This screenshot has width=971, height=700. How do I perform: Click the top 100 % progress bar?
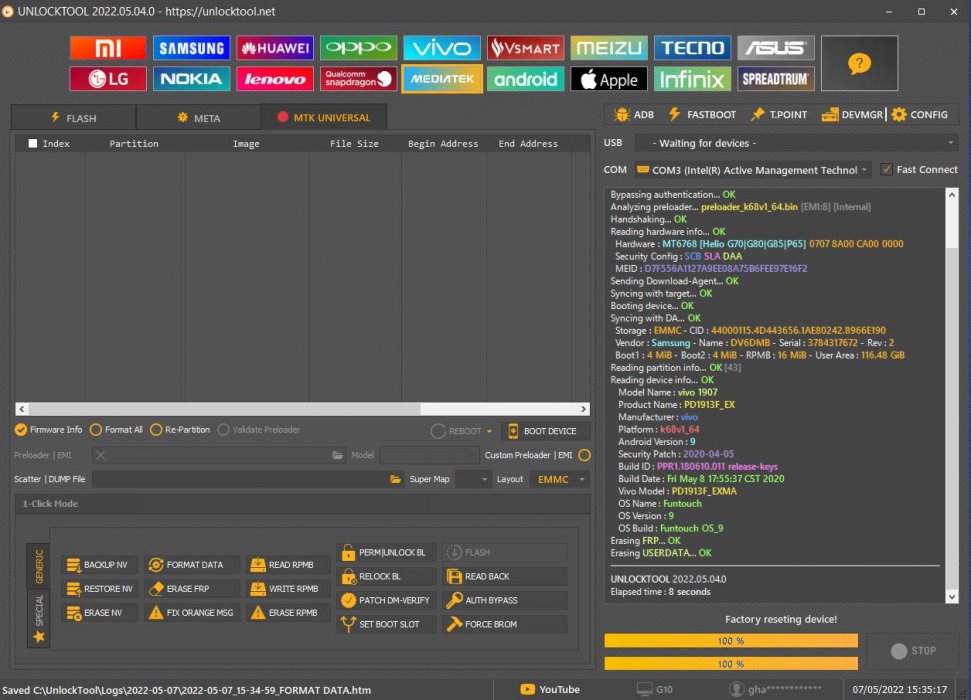pos(731,641)
